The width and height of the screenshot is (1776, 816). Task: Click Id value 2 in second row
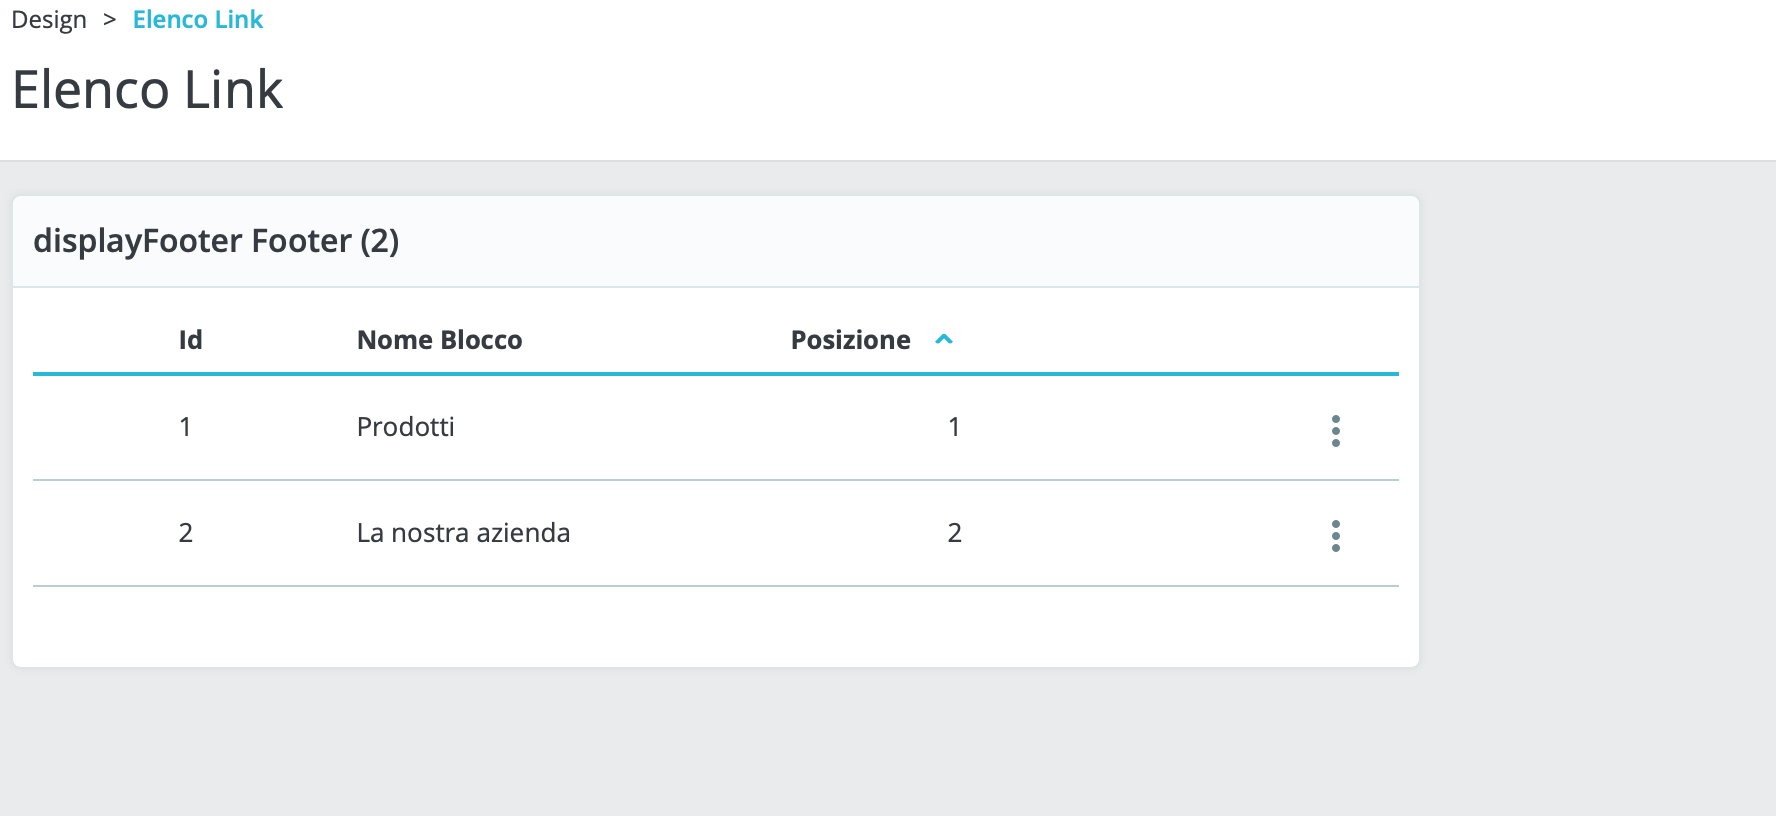(185, 533)
